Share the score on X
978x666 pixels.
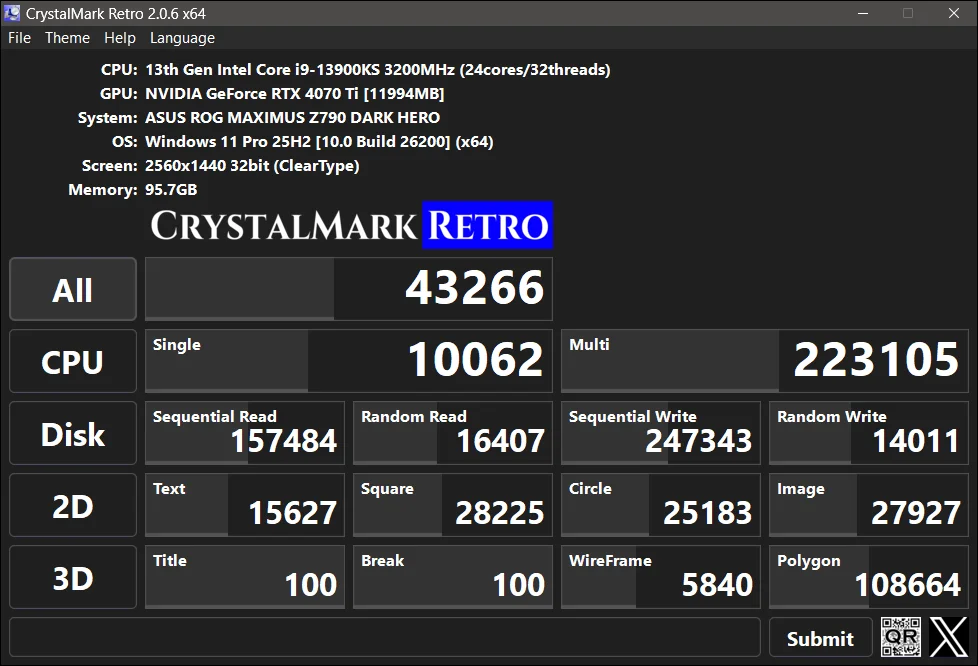[x=948, y=637]
